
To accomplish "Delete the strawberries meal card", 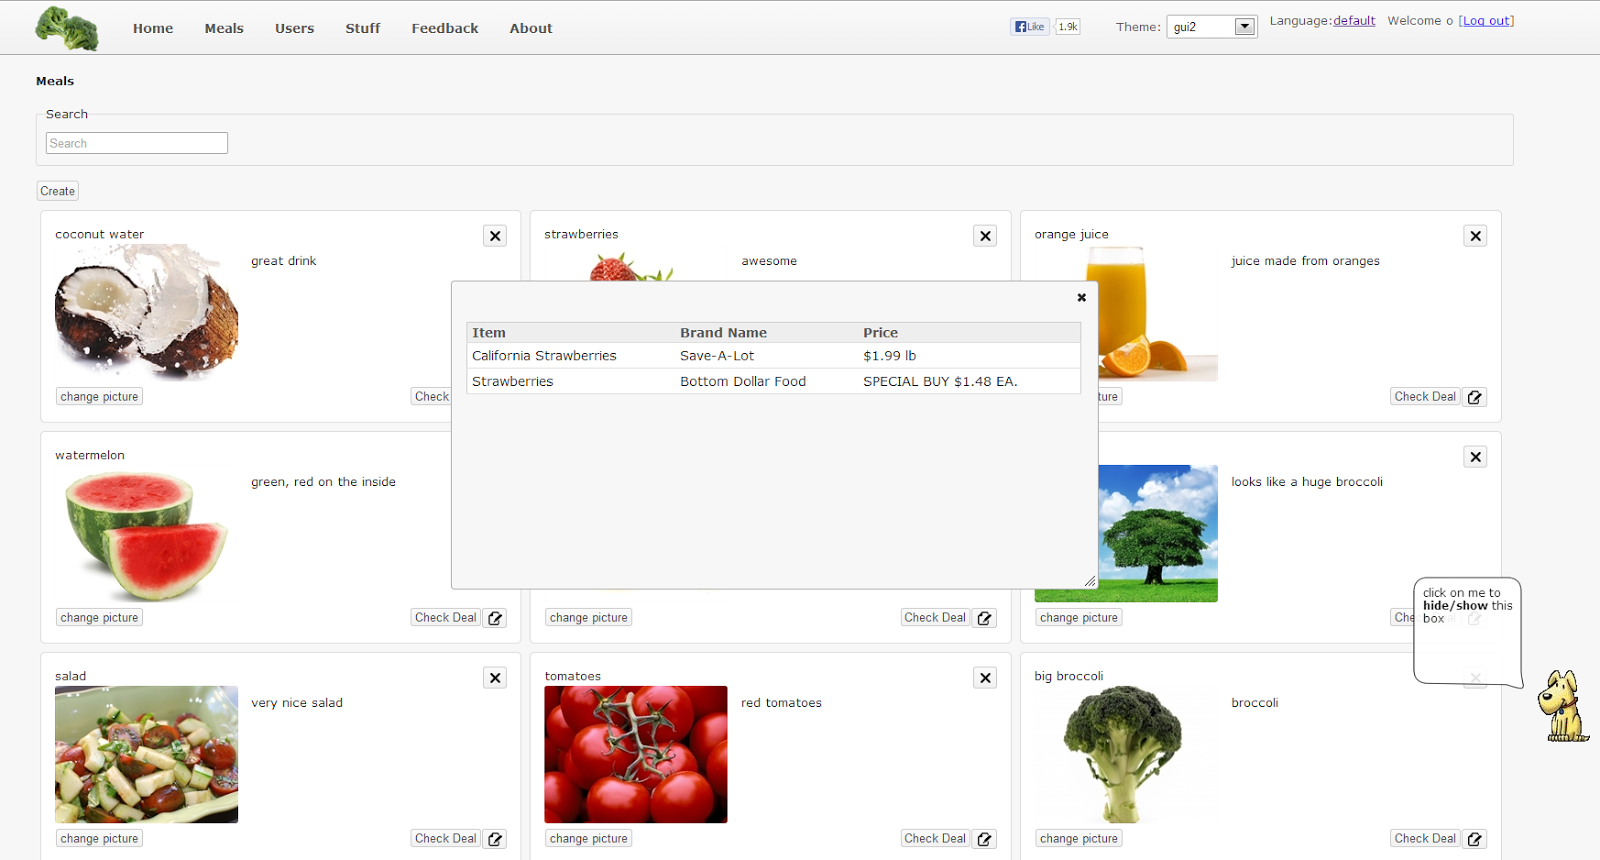I will [x=985, y=236].
